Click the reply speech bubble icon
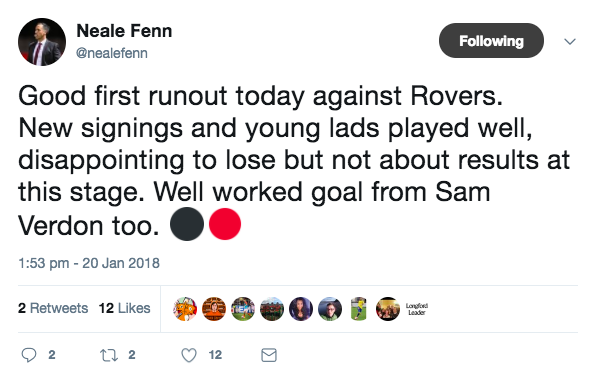597x387 pixels. [x=29, y=355]
